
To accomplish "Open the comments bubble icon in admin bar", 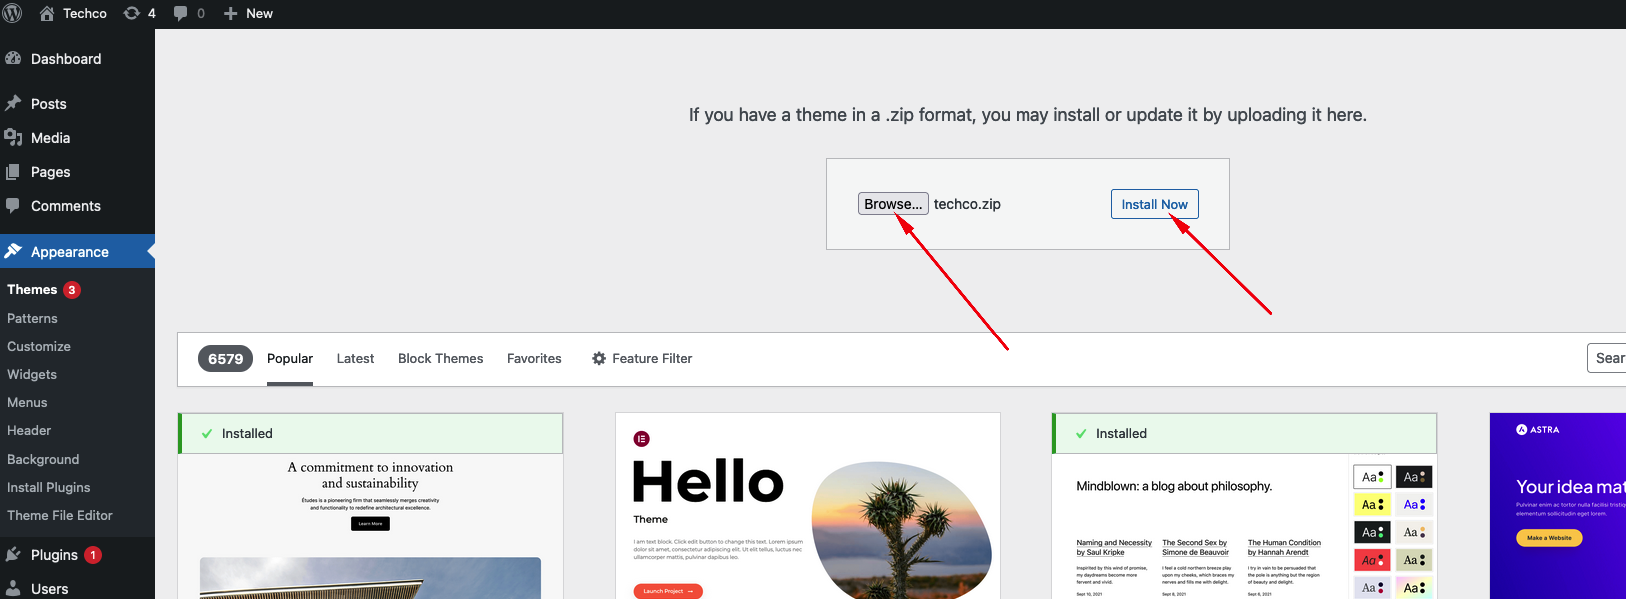I will [180, 13].
